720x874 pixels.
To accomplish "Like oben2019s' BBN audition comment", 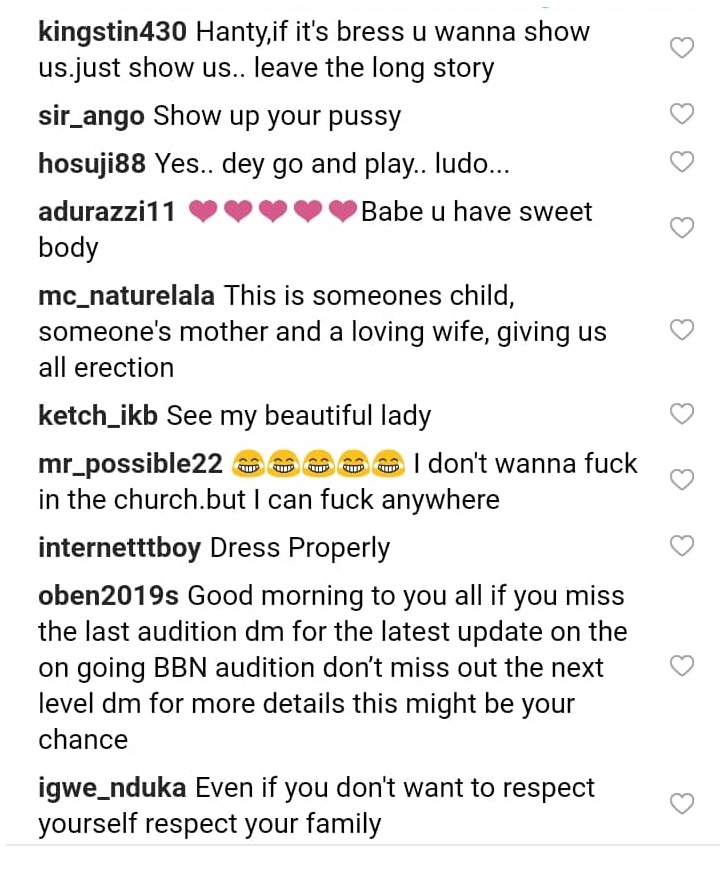I will [x=681, y=666].
